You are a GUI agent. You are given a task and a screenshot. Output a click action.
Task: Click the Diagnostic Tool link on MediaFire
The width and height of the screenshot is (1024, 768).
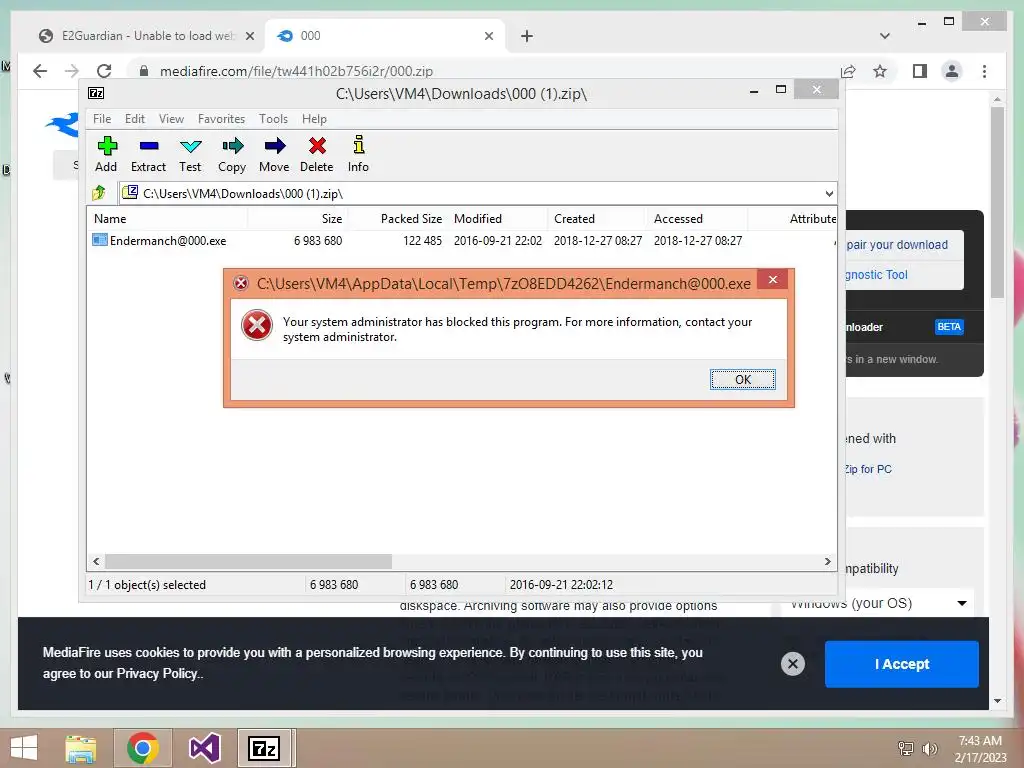[x=876, y=275]
